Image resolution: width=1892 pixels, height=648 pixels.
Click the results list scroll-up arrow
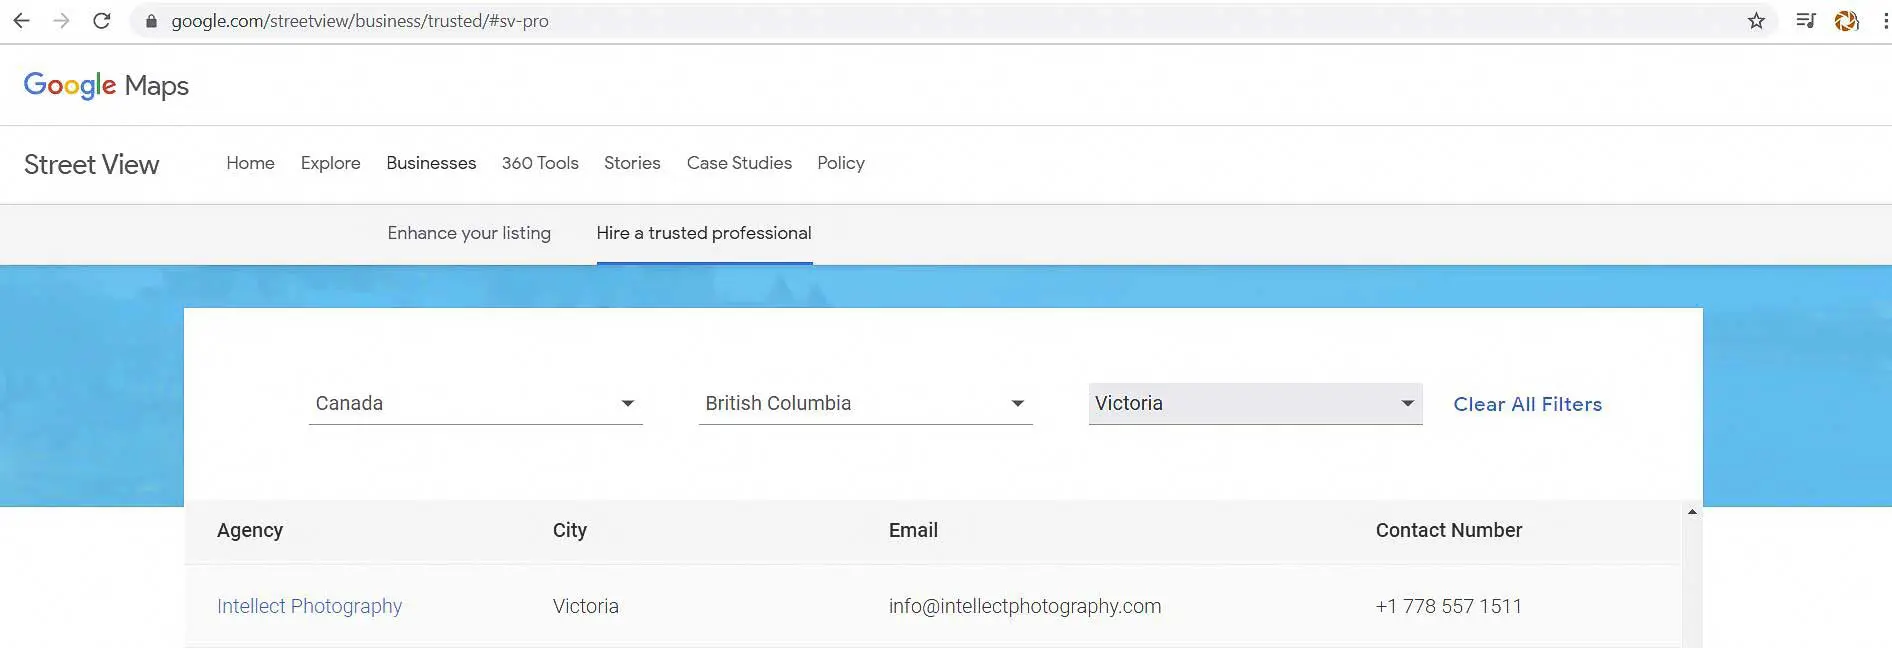click(x=1692, y=512)
